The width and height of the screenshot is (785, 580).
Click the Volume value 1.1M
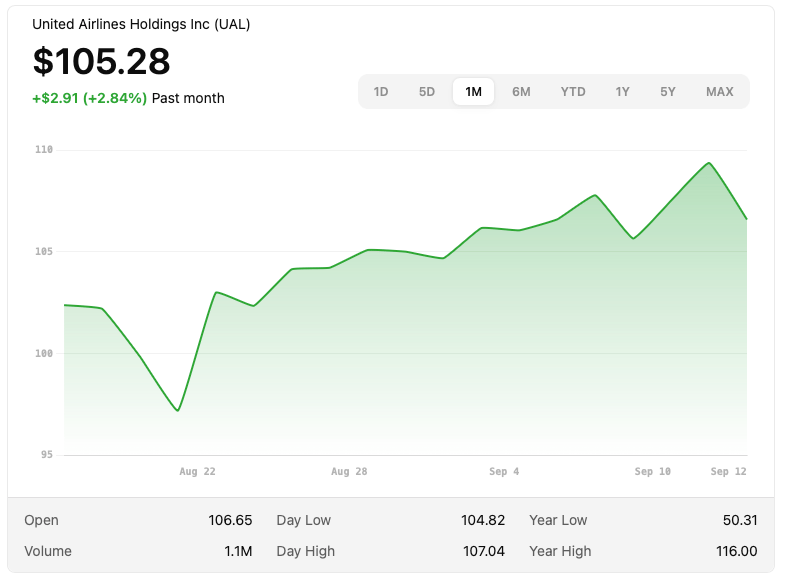pos(238,551)
